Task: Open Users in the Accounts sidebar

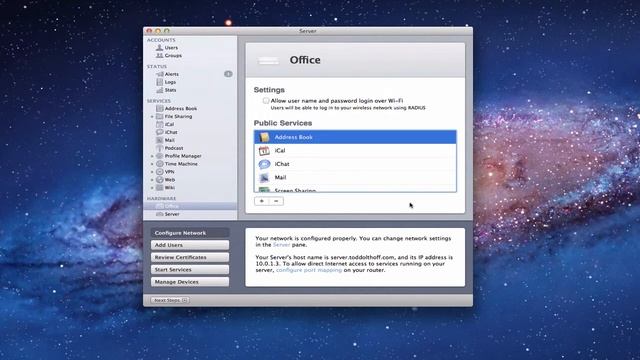Action: click(167, 48)
